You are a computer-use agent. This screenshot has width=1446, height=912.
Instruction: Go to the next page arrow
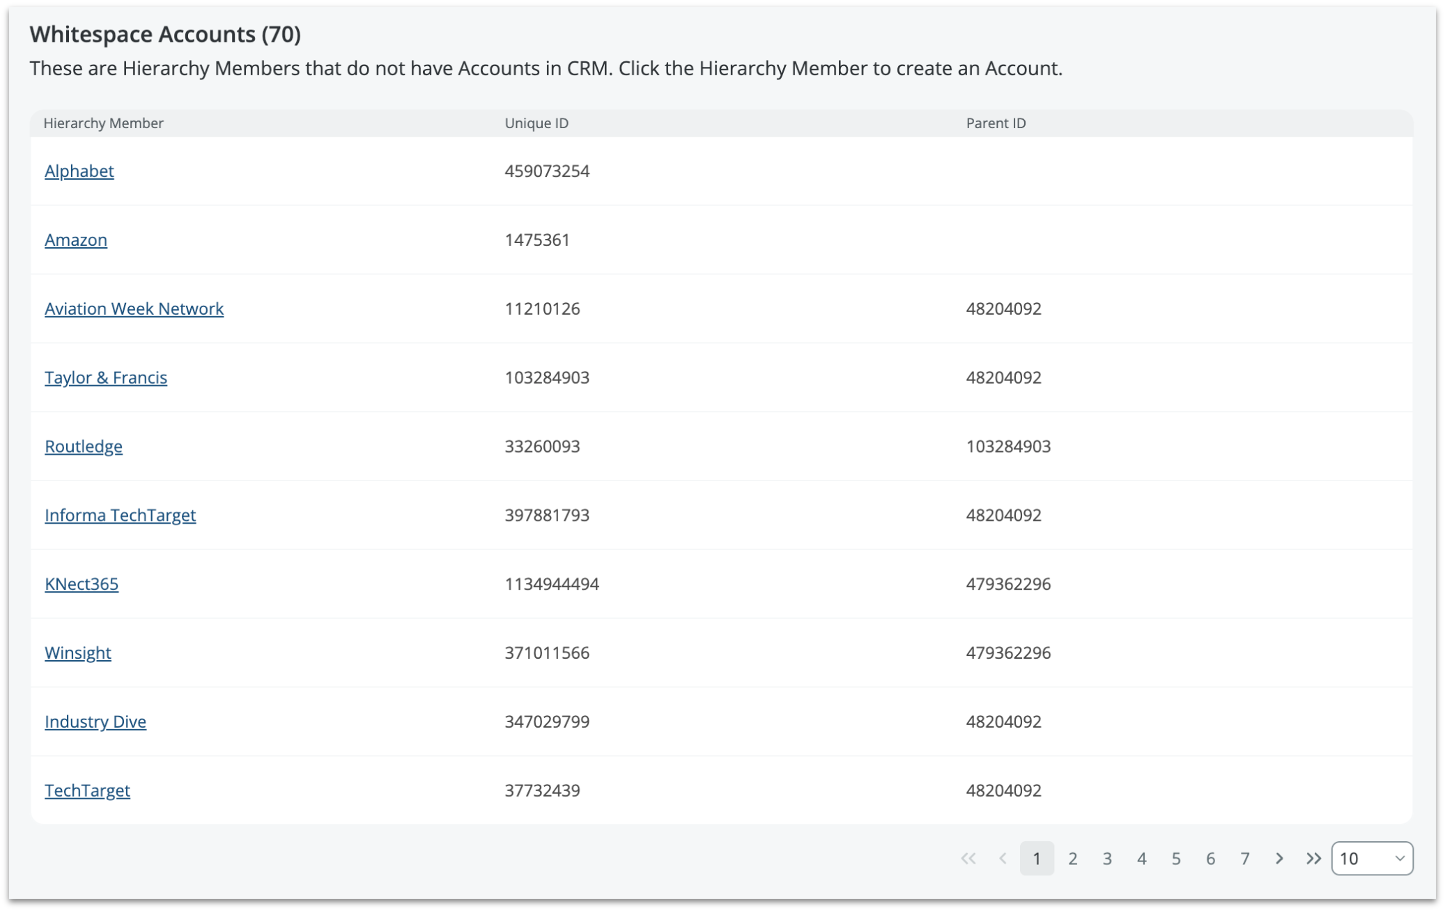(x=1279, y=858)
